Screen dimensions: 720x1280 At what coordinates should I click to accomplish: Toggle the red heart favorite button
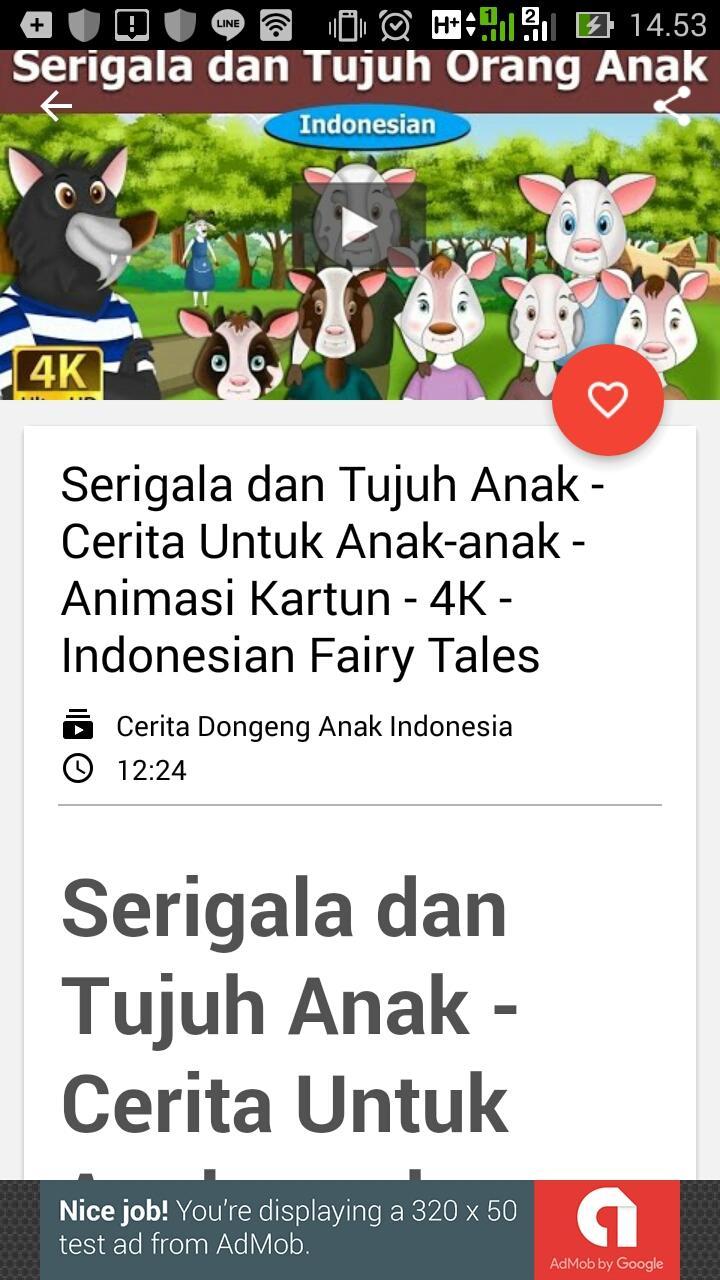(x=607, y=400)
